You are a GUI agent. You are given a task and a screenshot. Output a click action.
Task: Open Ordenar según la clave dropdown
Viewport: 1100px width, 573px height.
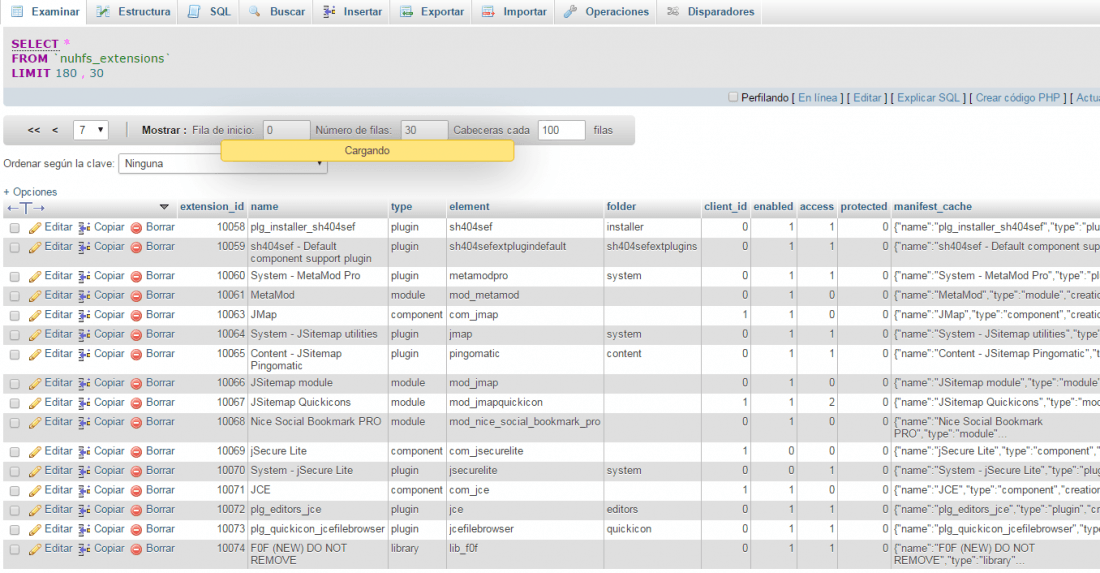[222, 163]
